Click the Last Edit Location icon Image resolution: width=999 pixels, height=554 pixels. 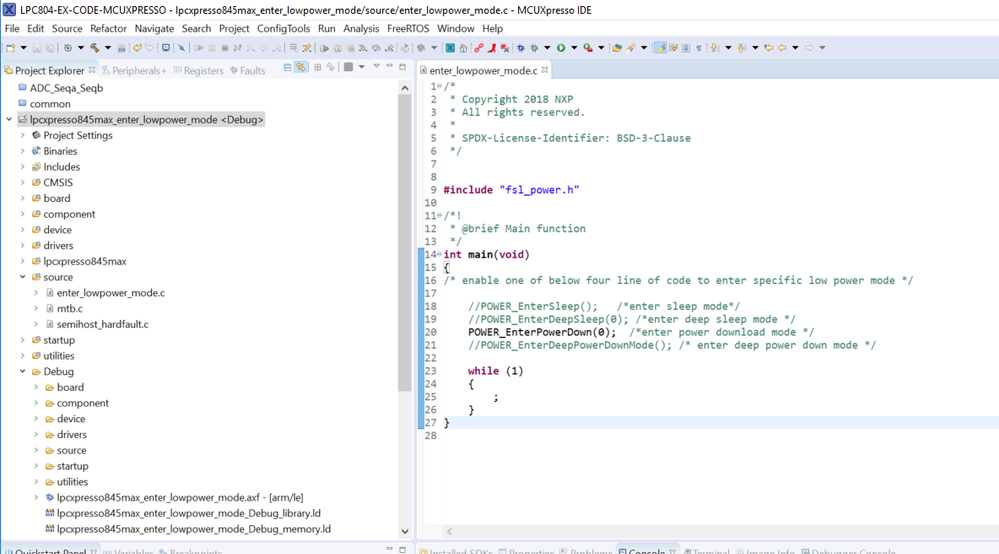tap(769, 48)
